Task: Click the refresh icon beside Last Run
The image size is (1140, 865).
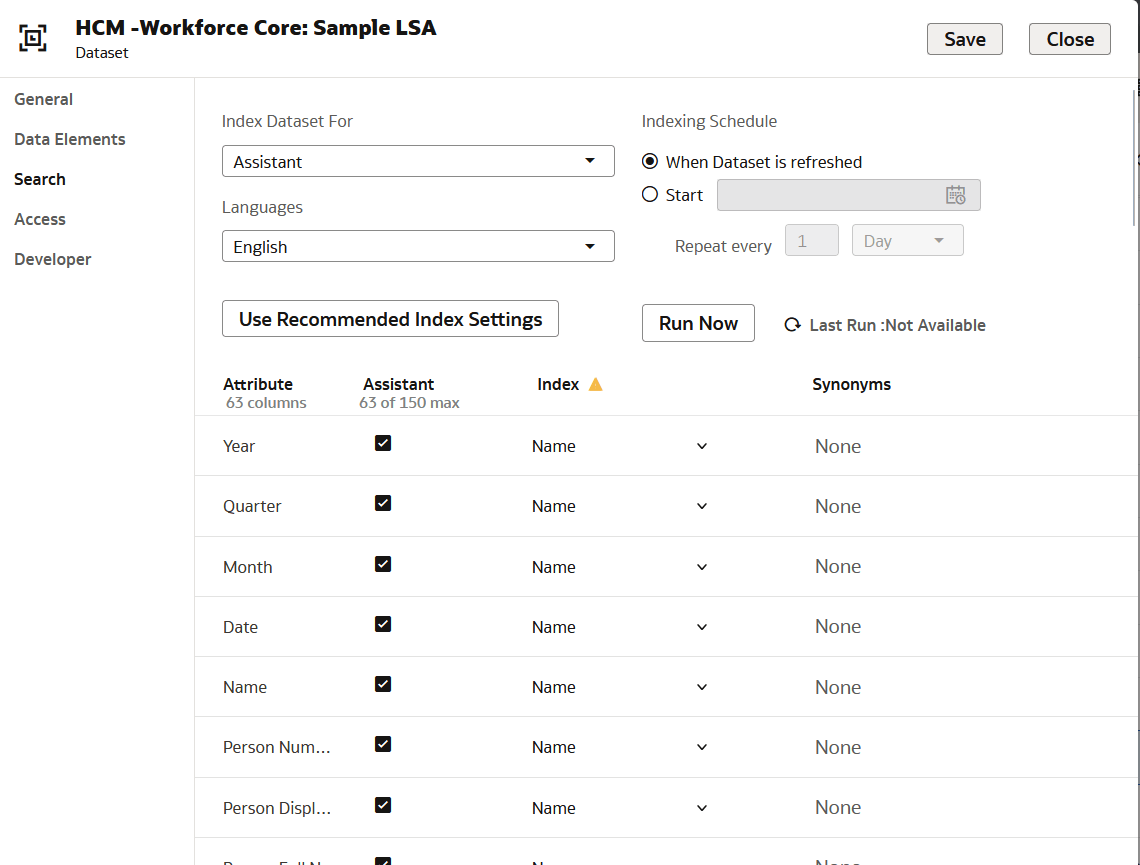Action: click(x=791, y=325)
